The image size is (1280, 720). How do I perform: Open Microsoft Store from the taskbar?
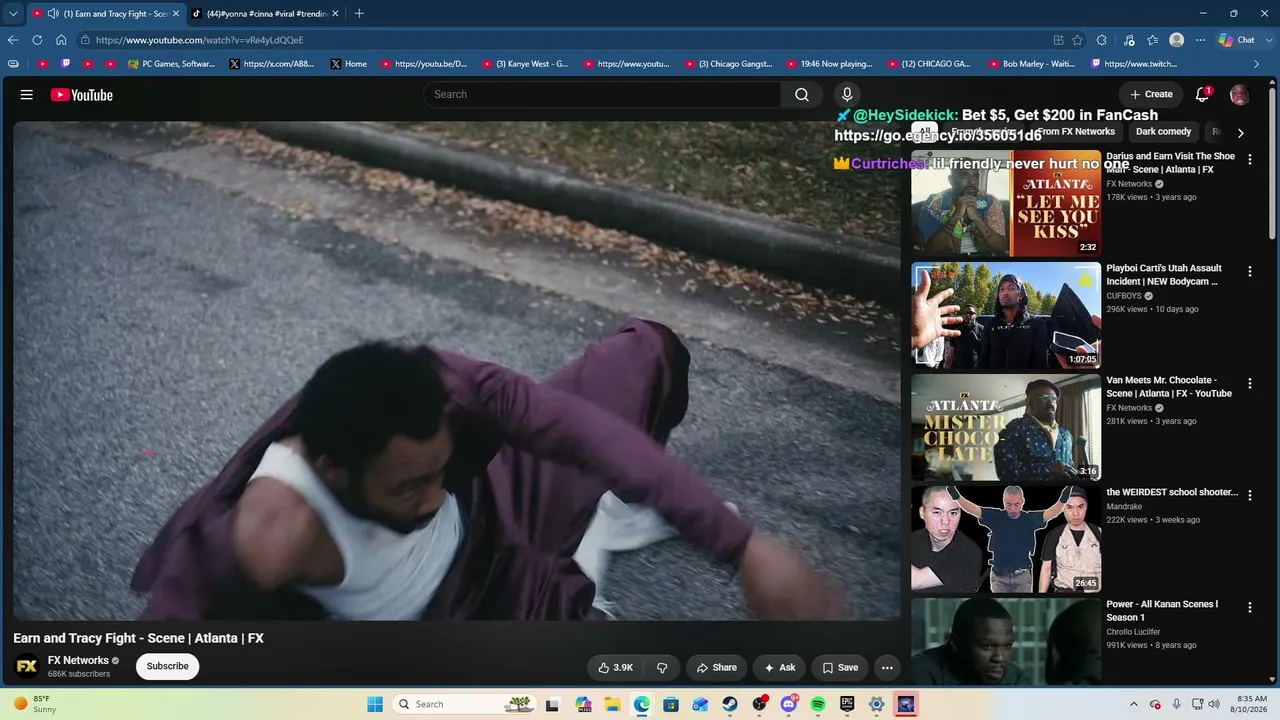(x=671, y=704)
